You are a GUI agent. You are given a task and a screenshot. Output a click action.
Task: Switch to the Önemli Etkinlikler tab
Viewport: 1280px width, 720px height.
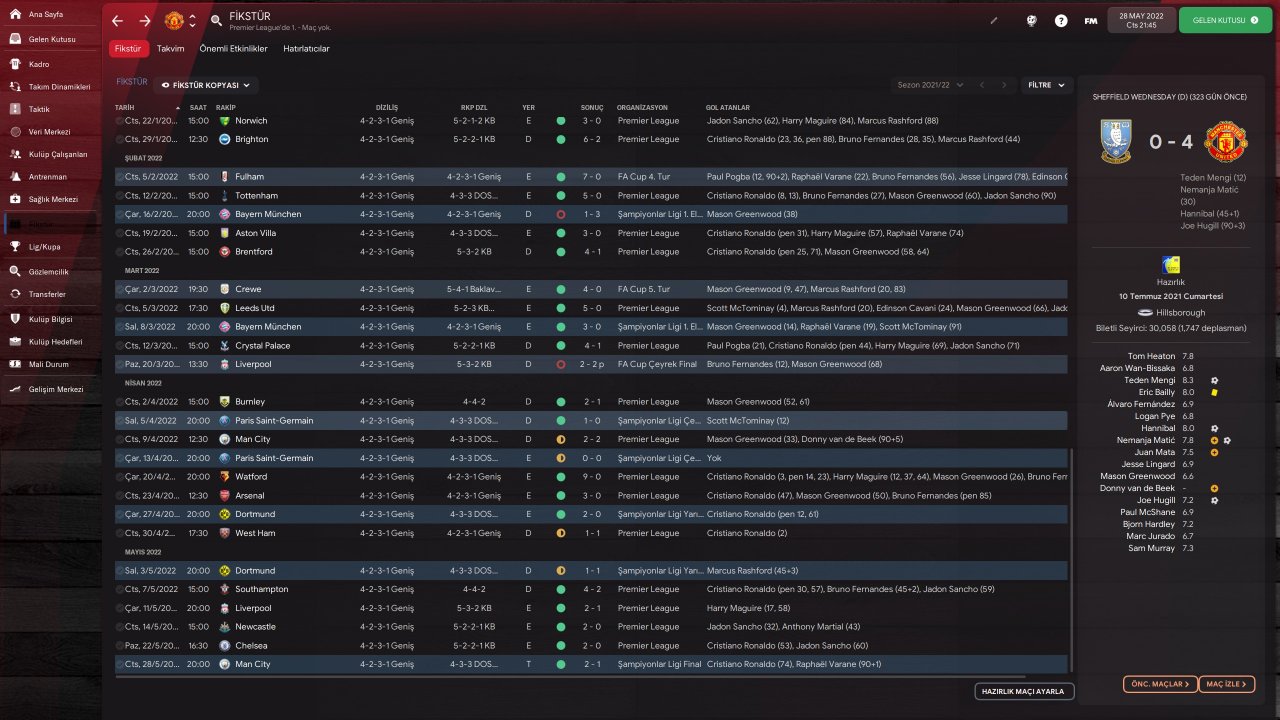pyautogui.click(x=234, y=48)
